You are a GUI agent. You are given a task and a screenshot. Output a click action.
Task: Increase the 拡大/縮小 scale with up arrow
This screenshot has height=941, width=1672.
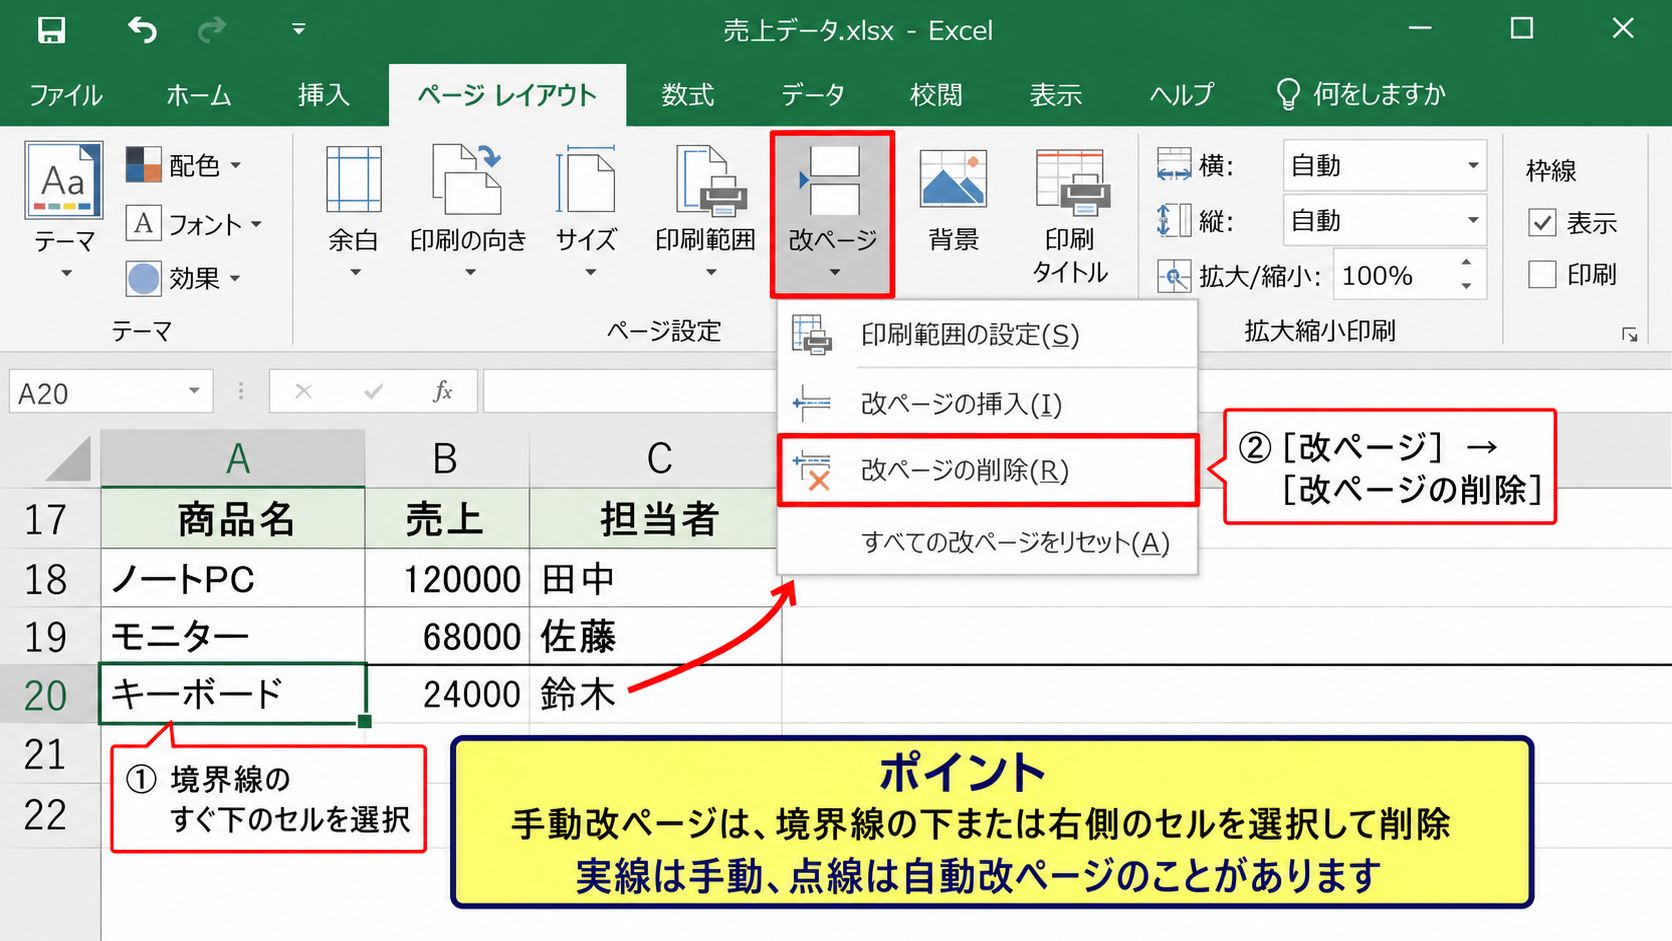[x=1466, y=263]
